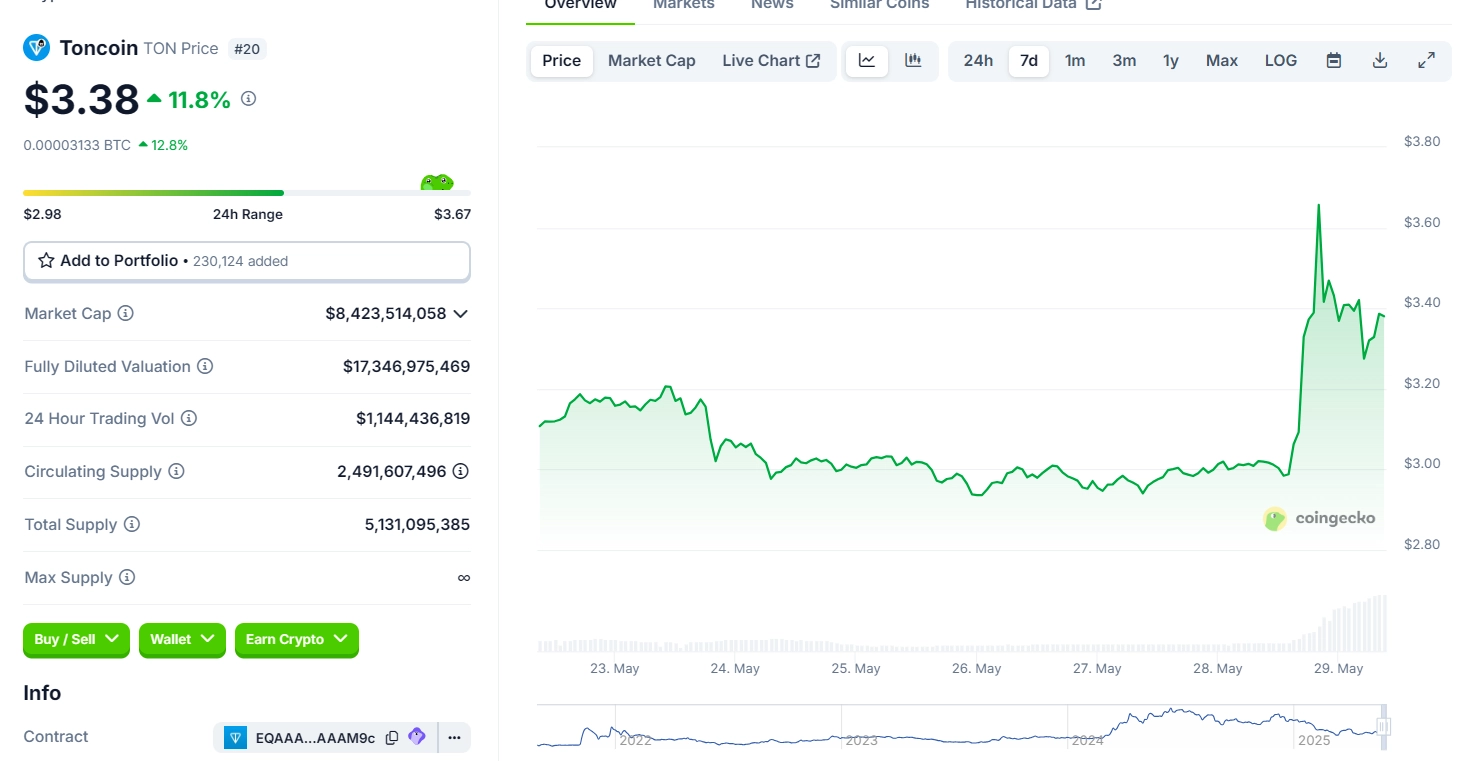Select 1y time range

pos(1171,61)
